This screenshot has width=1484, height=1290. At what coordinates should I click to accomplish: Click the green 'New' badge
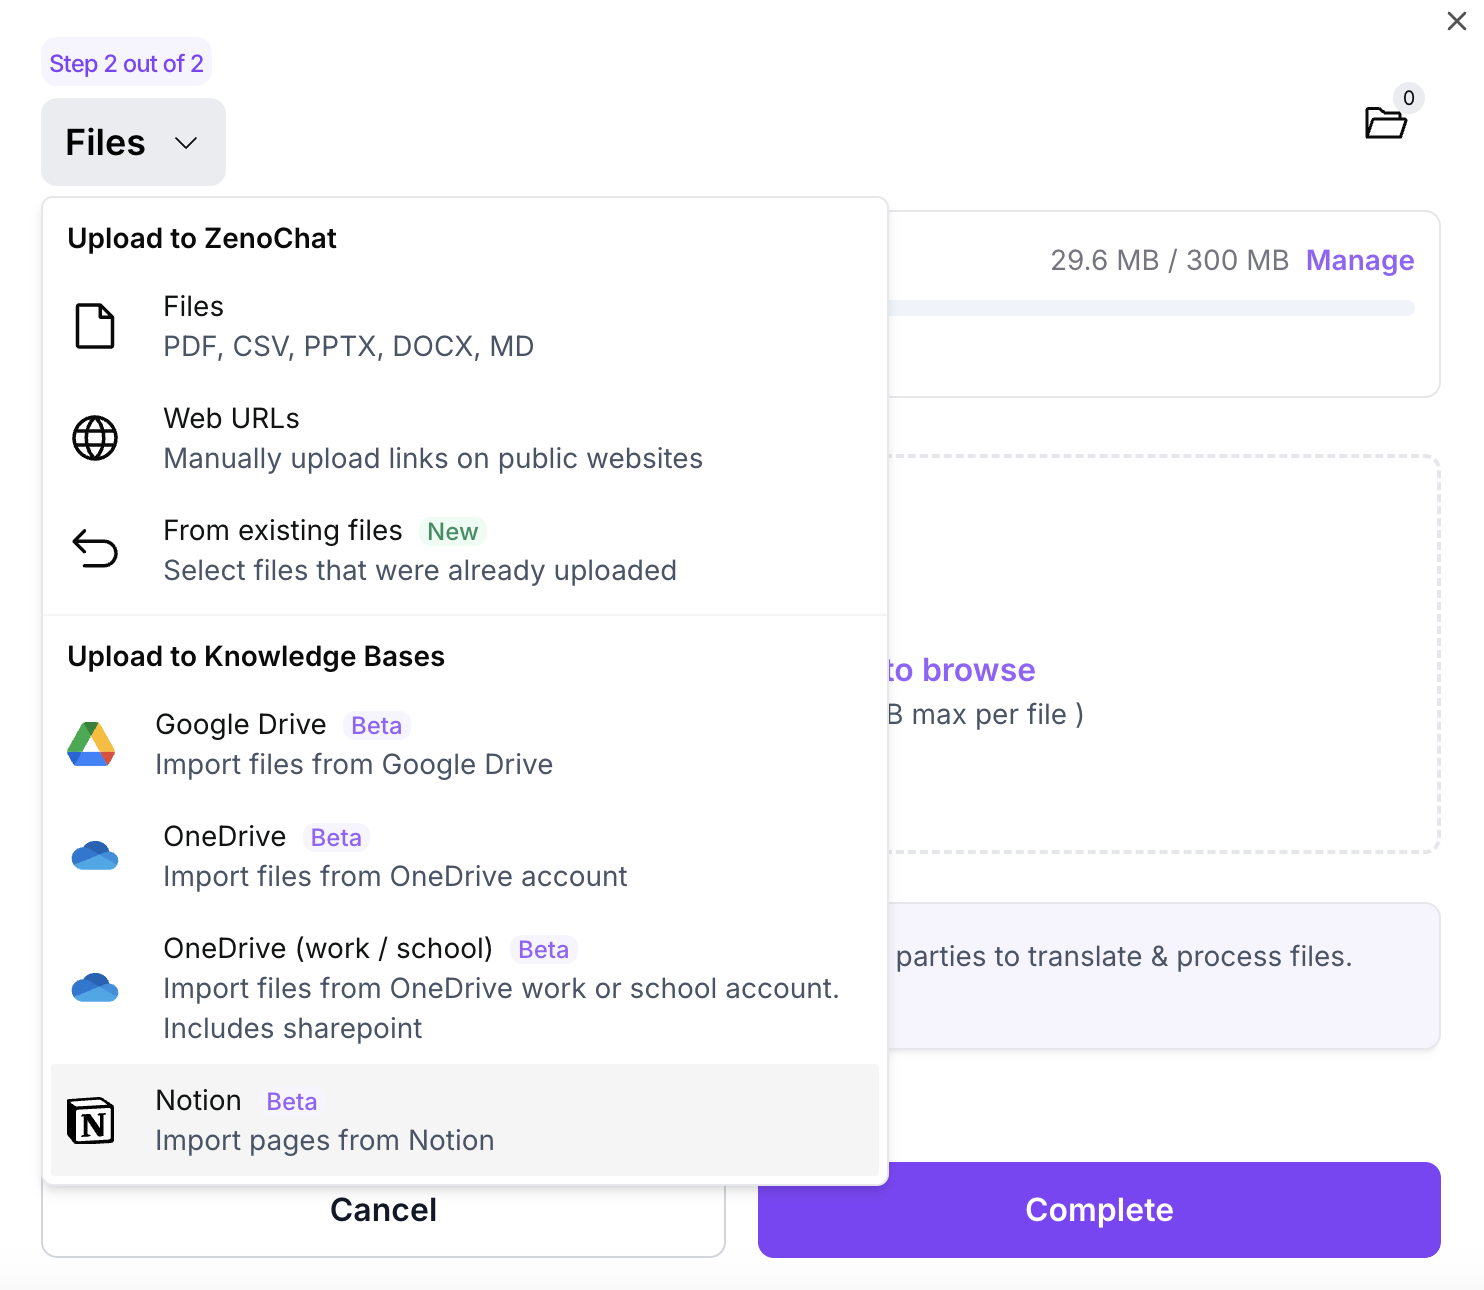pyautogui.click(x=453, y=531)
